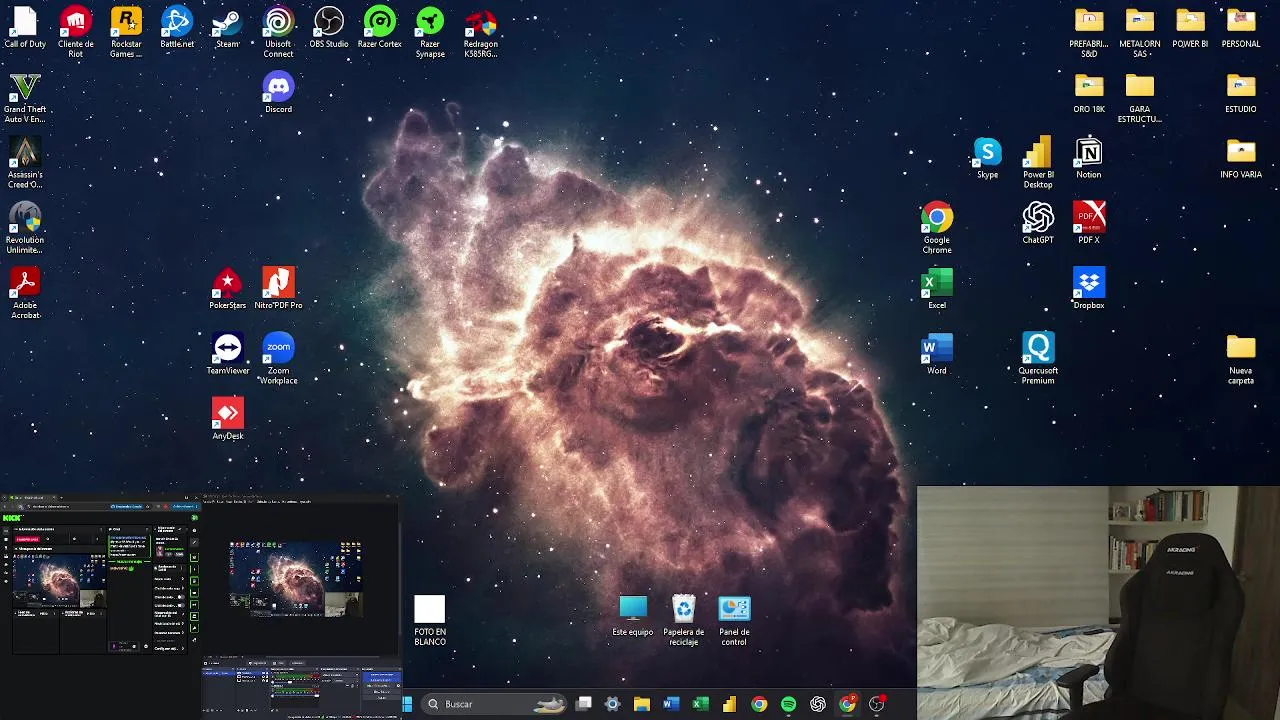Image resolution: width=1280 pixels, height=720 pixels.
Task: Open the Este equipo desktop icon
Action: click(633, 616)
